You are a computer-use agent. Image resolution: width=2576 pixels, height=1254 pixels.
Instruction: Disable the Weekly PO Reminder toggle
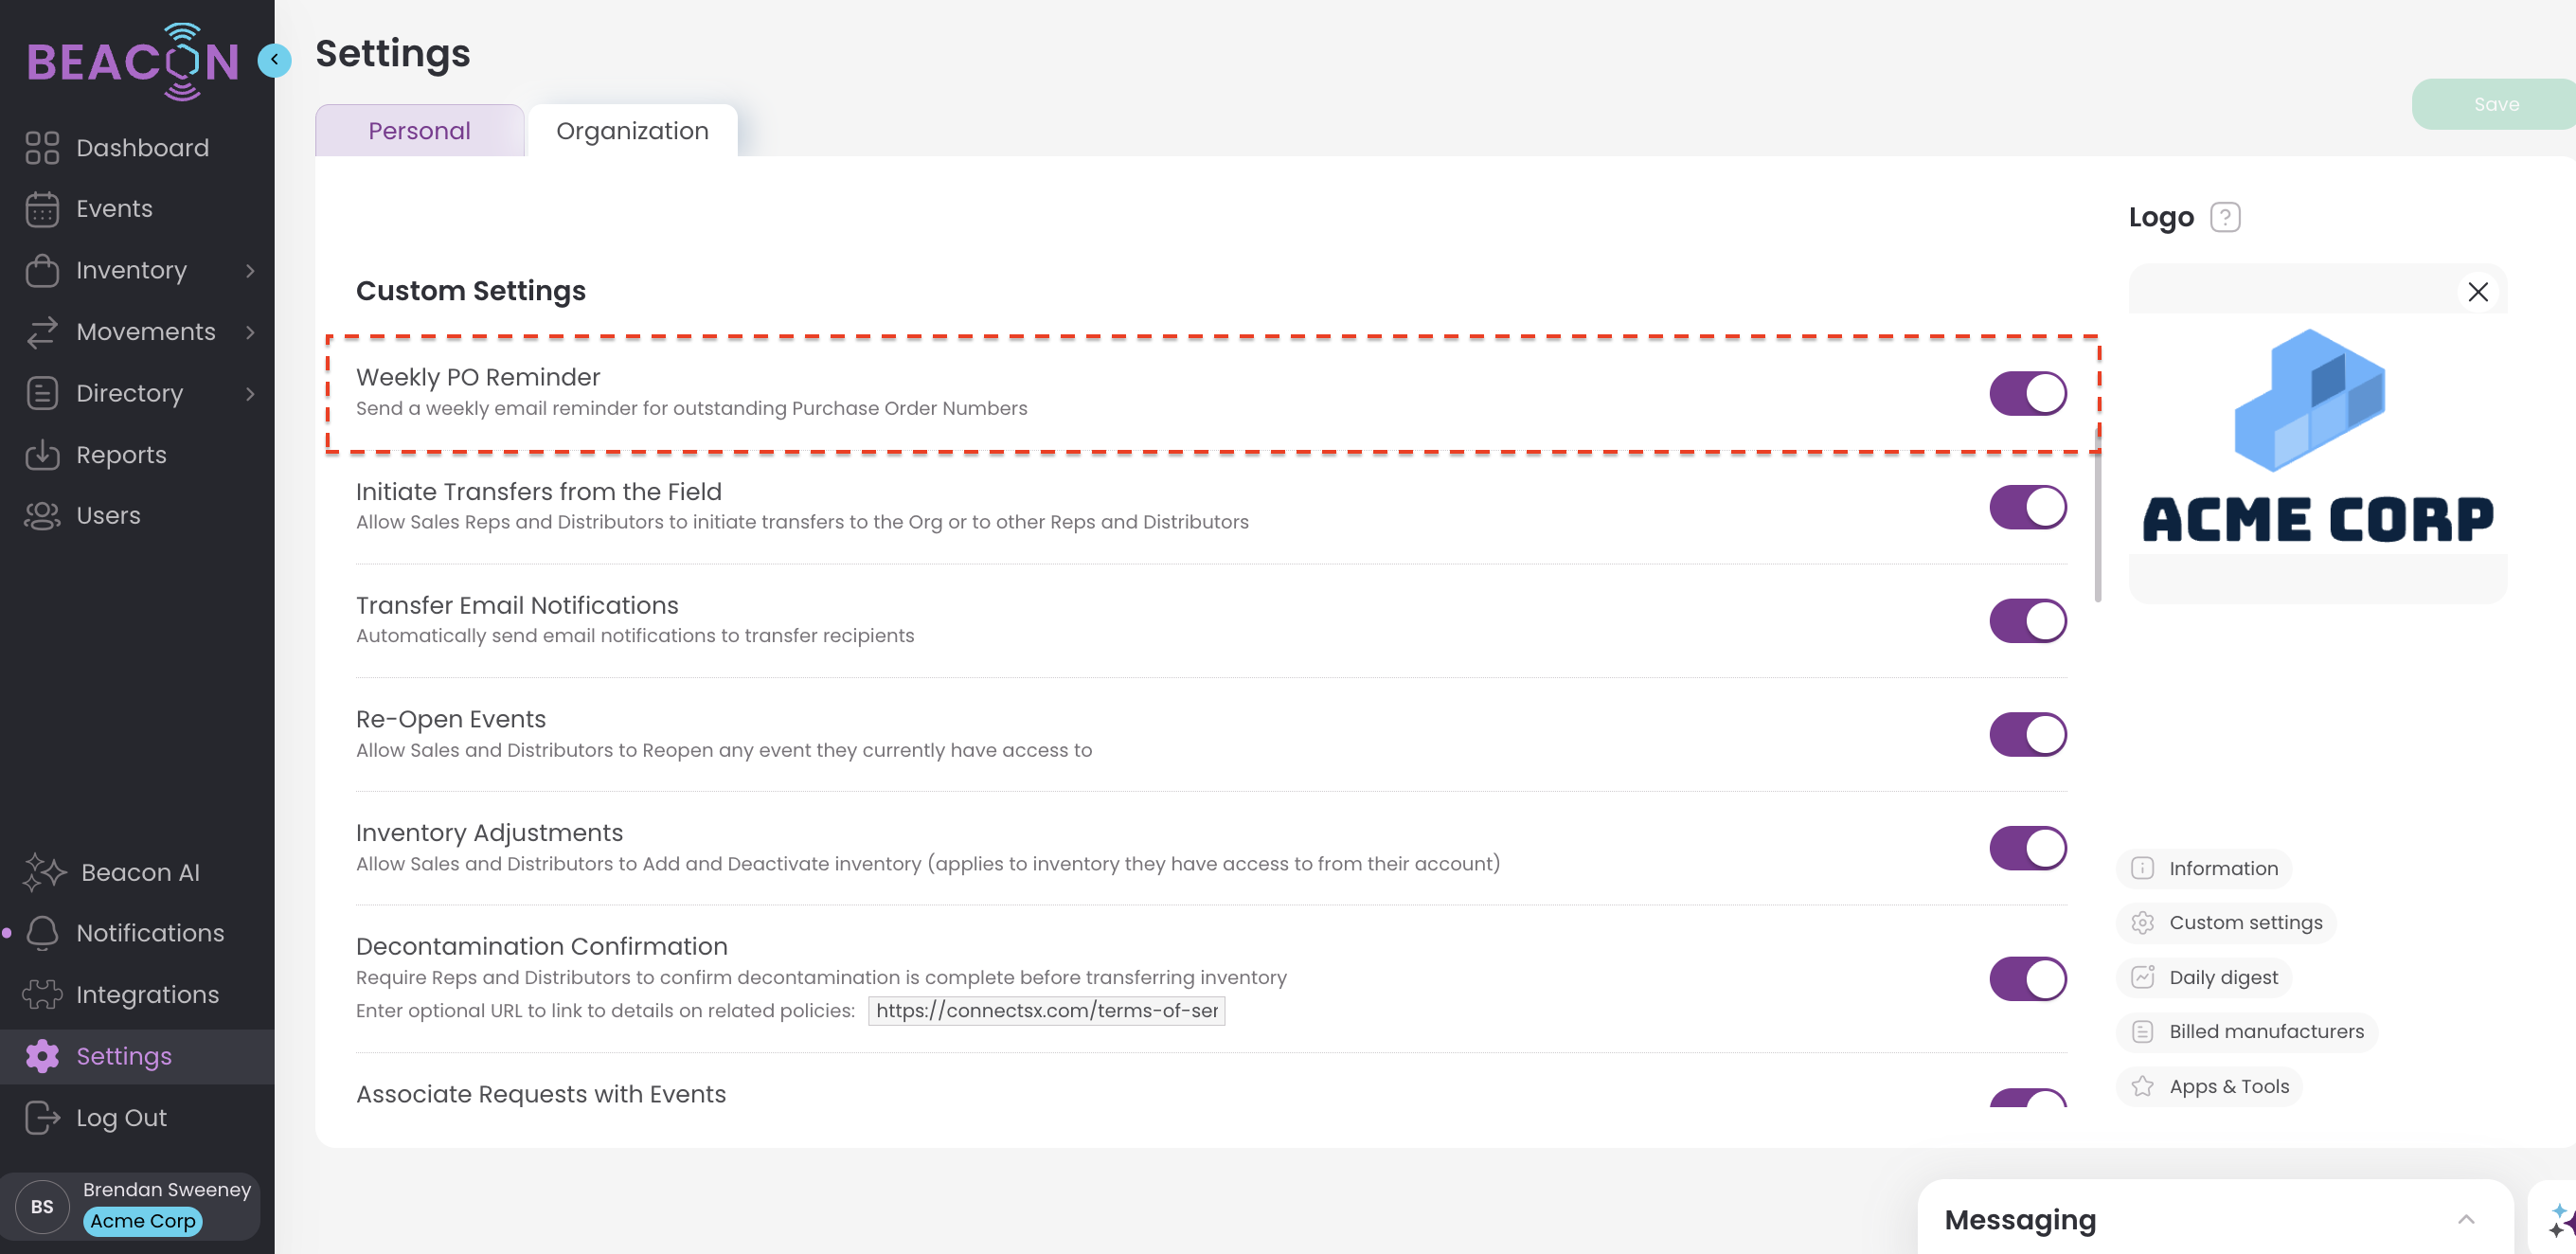[2027, 393]
